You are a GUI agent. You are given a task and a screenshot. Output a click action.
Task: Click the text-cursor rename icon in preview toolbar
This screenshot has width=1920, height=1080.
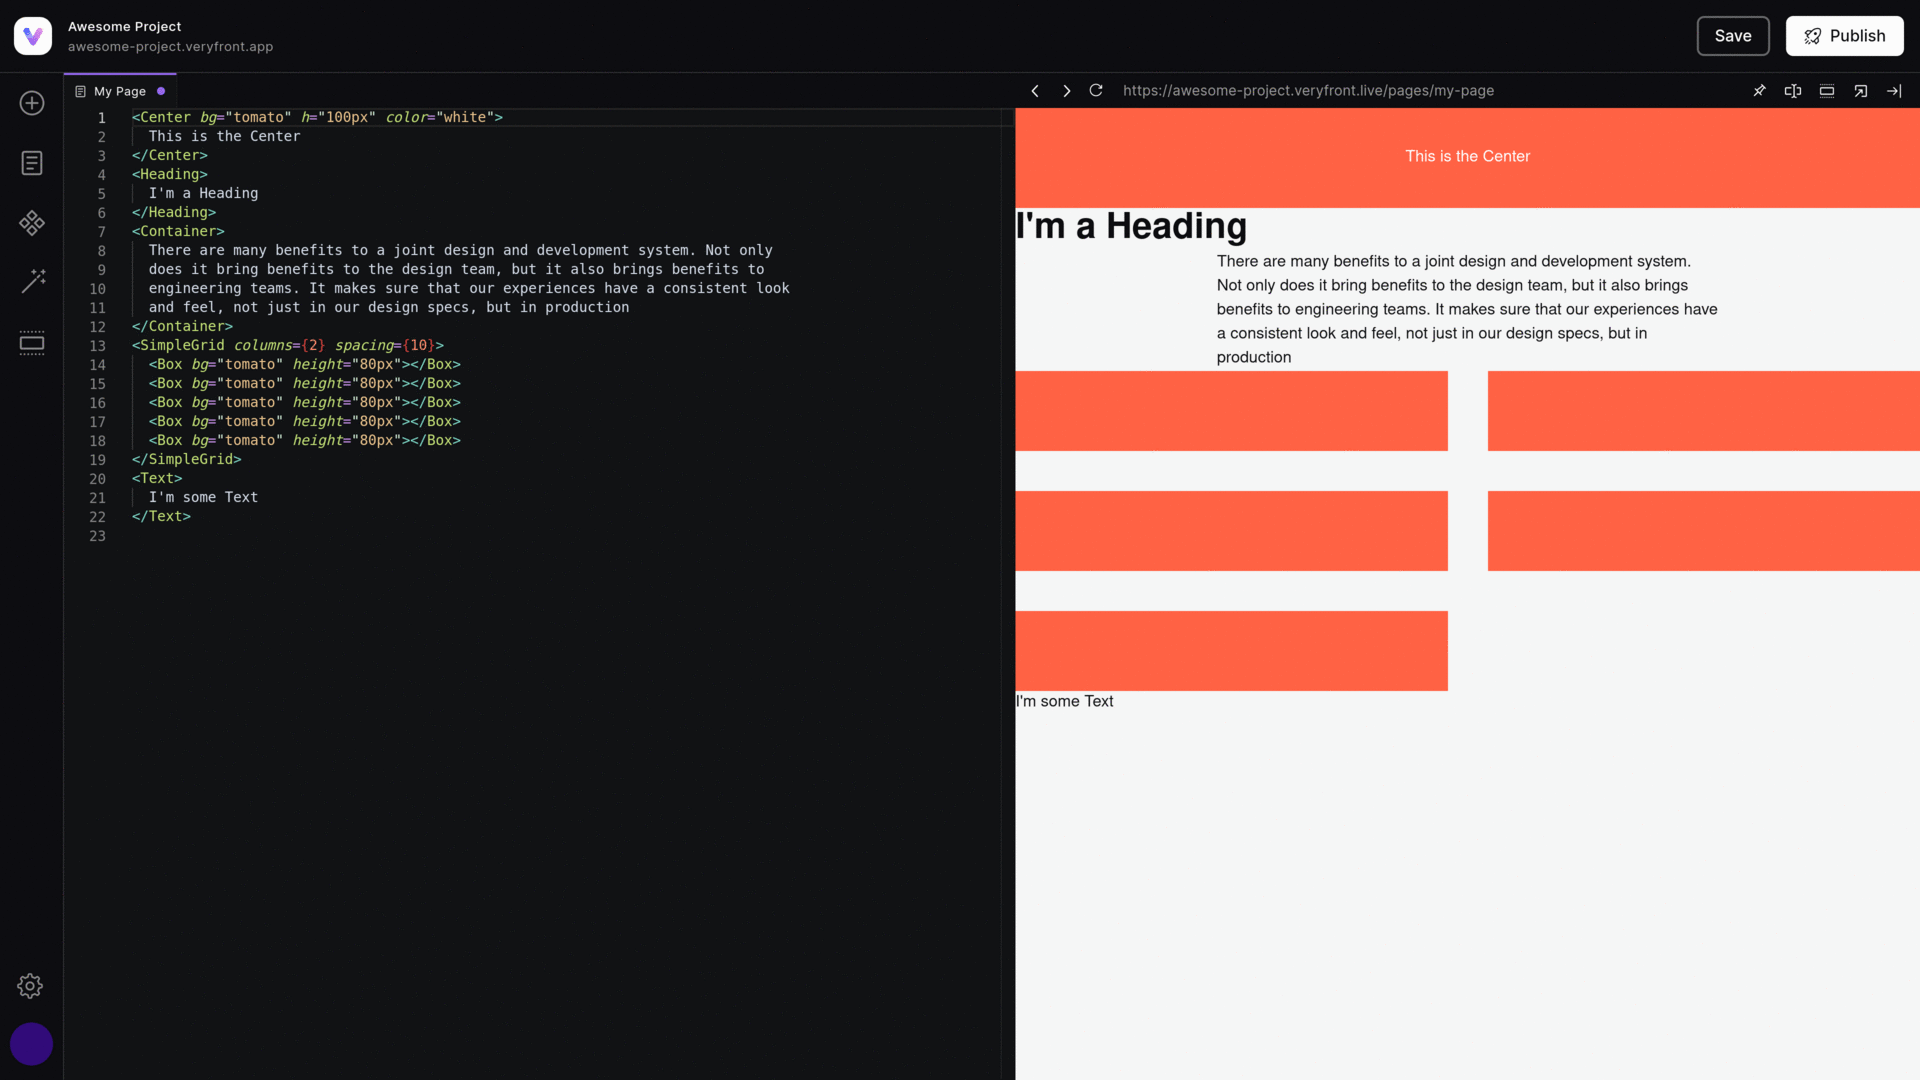[x=1793, y=91]
